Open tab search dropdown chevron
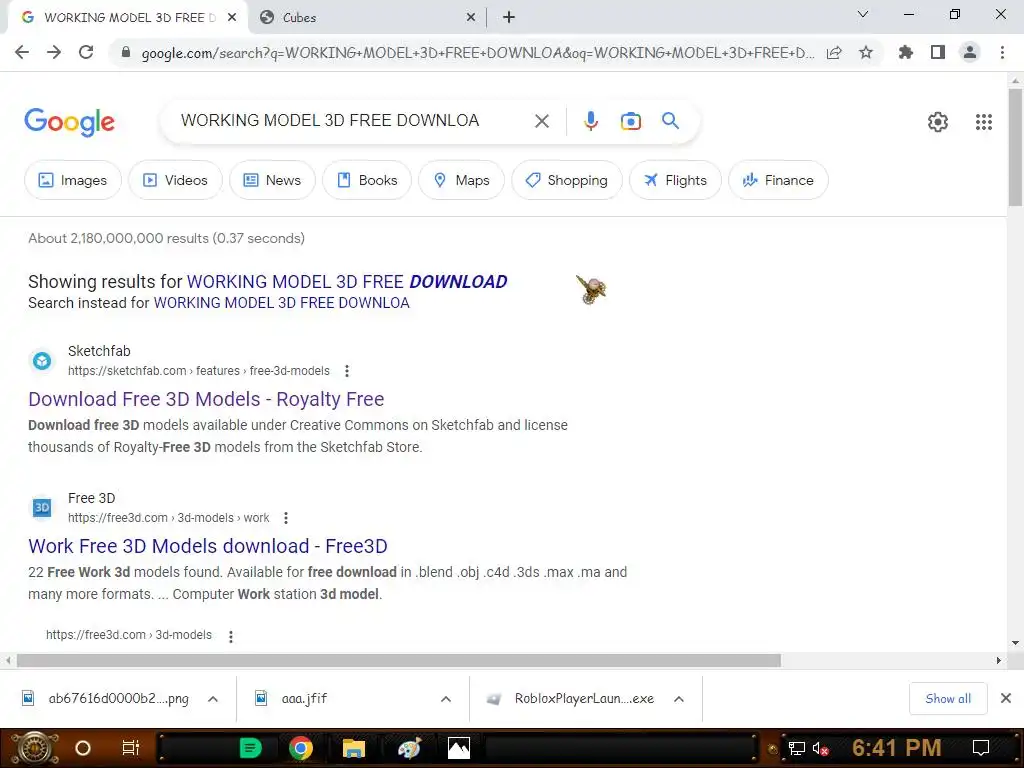Screen dimensions: 1024x768 pyautogui.click(x=863, y=14)
